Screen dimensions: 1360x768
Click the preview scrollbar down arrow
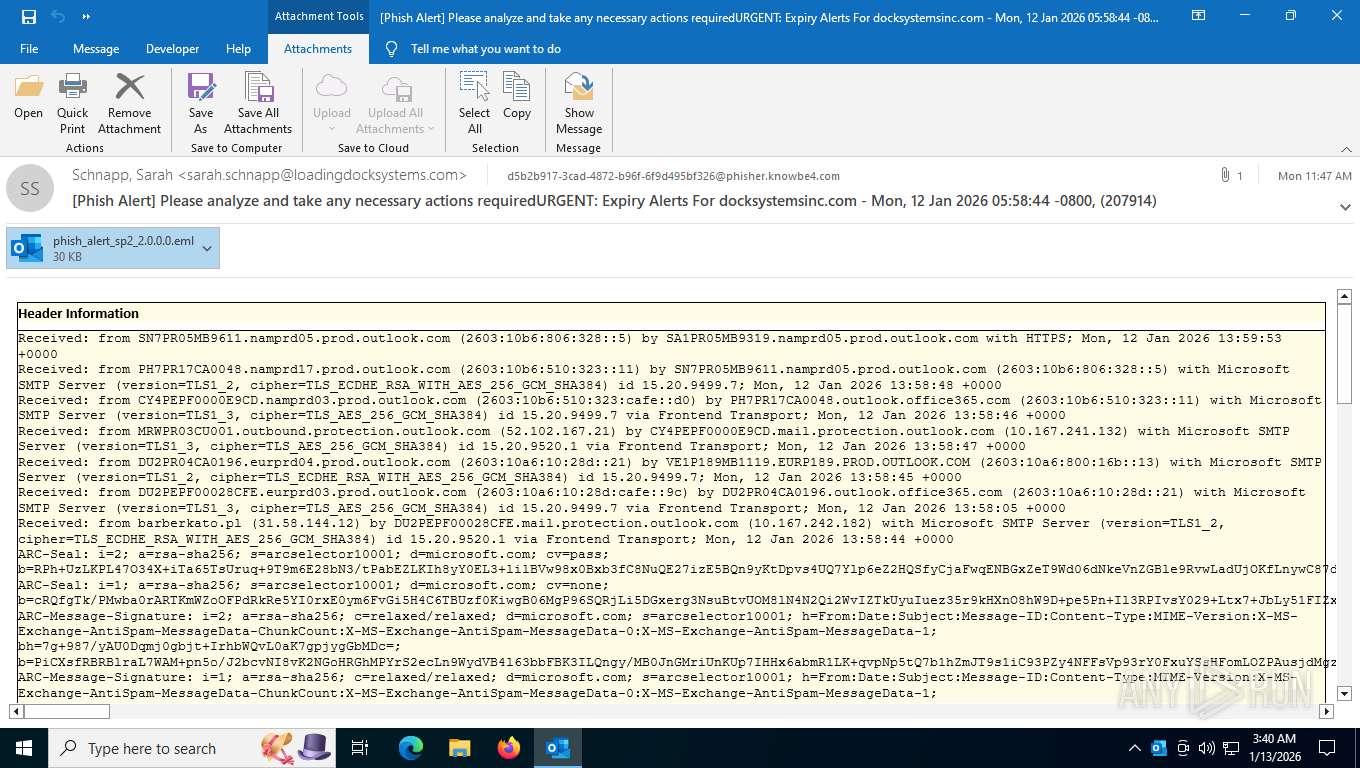tap(1344, 693)
